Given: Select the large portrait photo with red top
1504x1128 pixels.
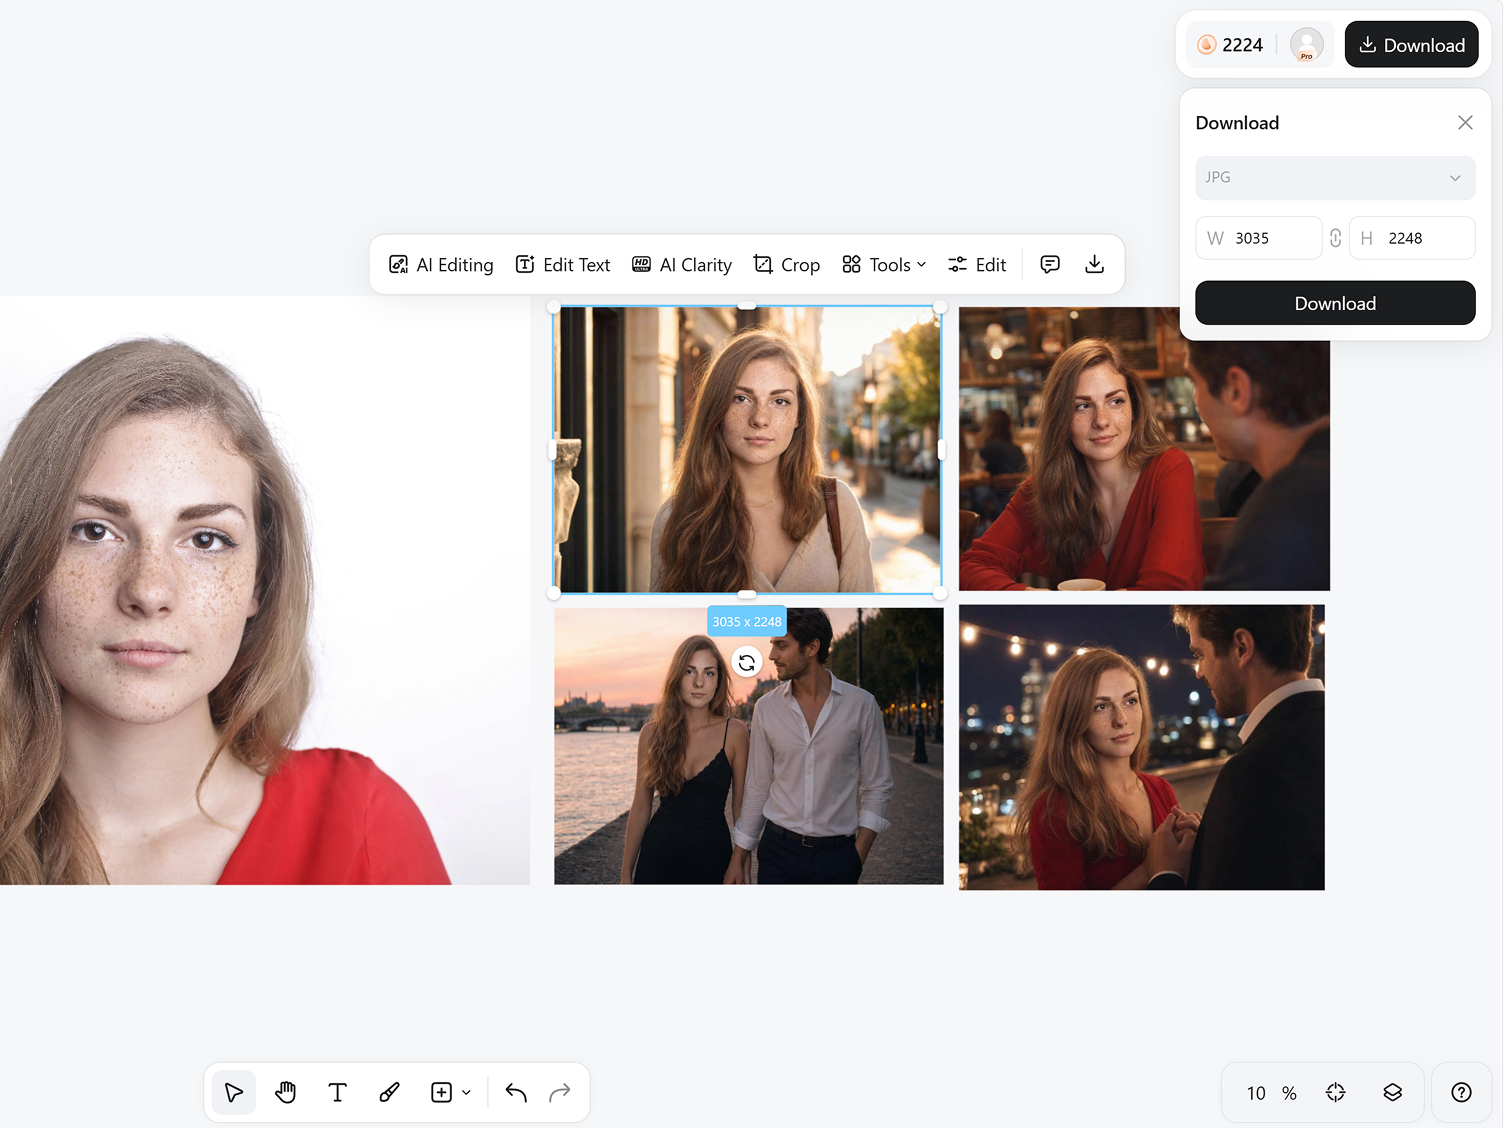Looking at the screenshot, I should point(265,590).
